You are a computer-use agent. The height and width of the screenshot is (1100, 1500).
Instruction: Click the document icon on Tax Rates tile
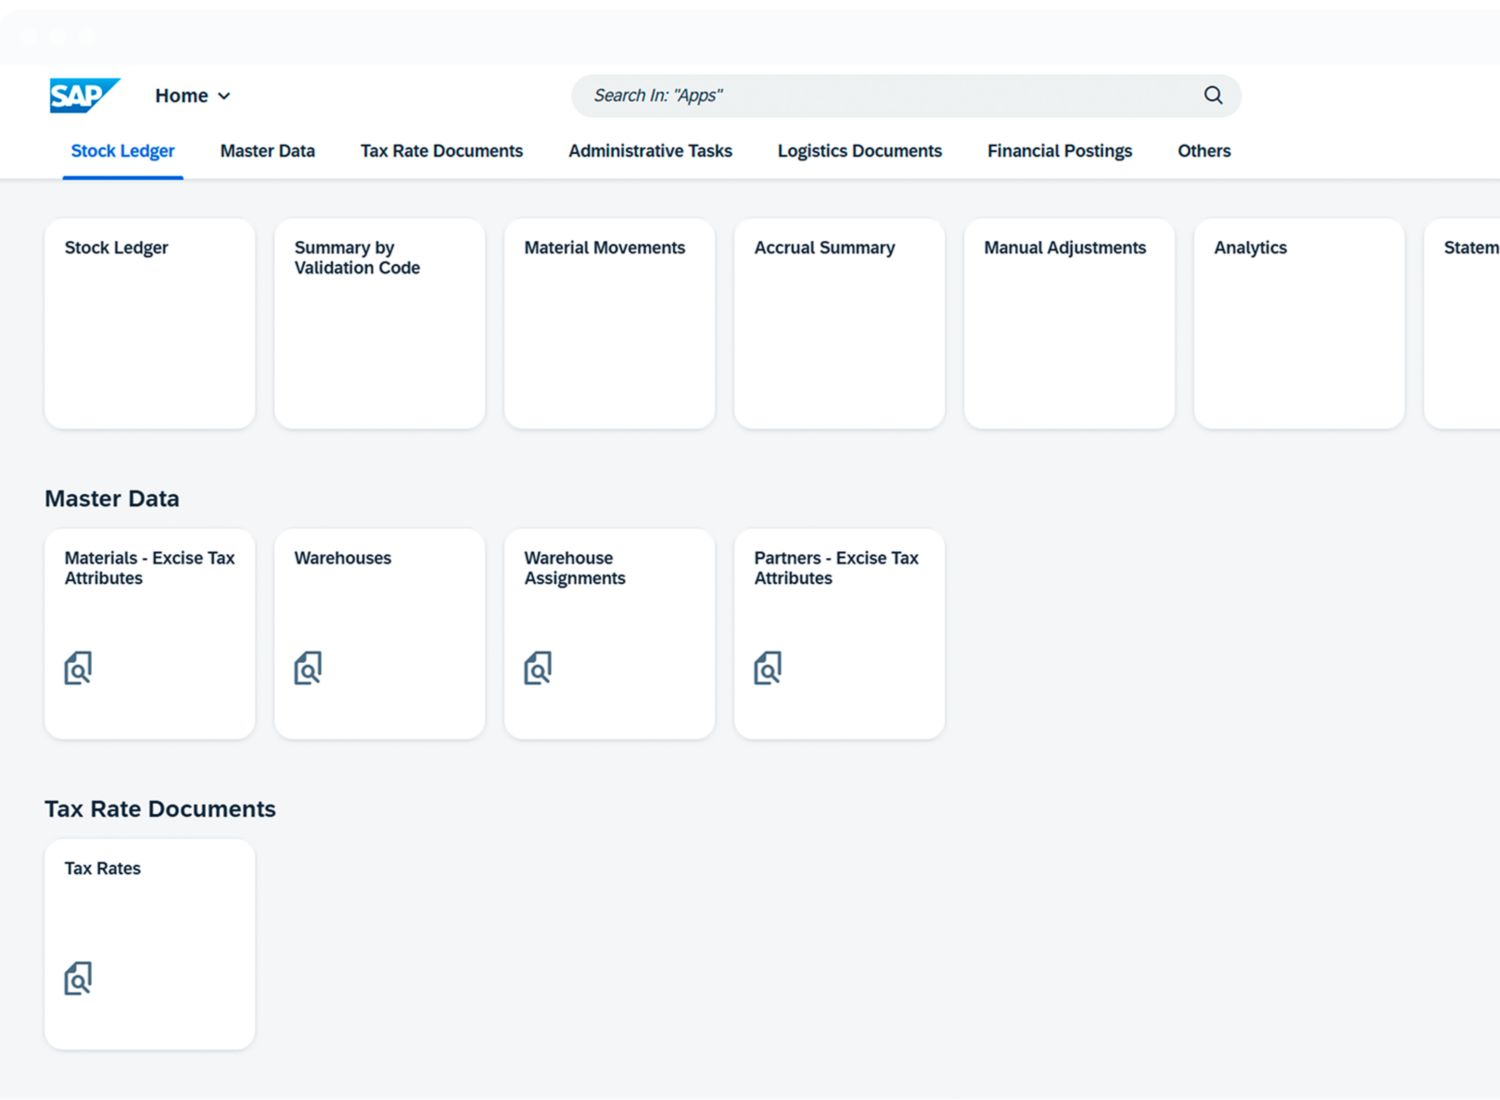click(x=78, y=978)
